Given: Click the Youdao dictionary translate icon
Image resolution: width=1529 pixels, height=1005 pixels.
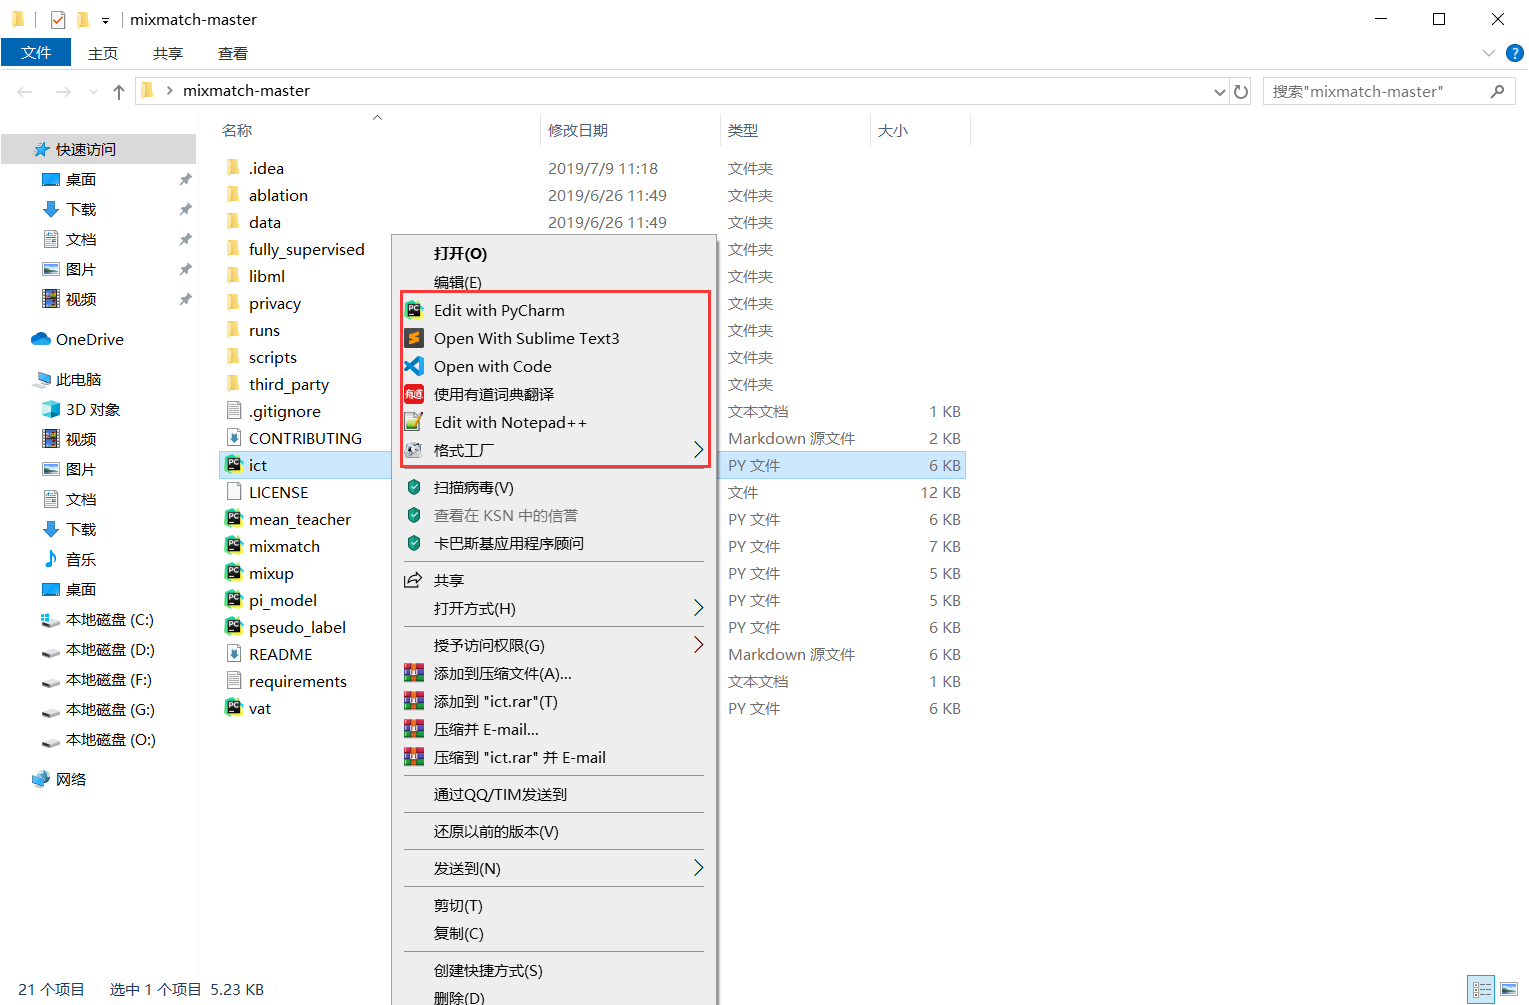Looking at the screenshot, I should click(x=414, y=394).
